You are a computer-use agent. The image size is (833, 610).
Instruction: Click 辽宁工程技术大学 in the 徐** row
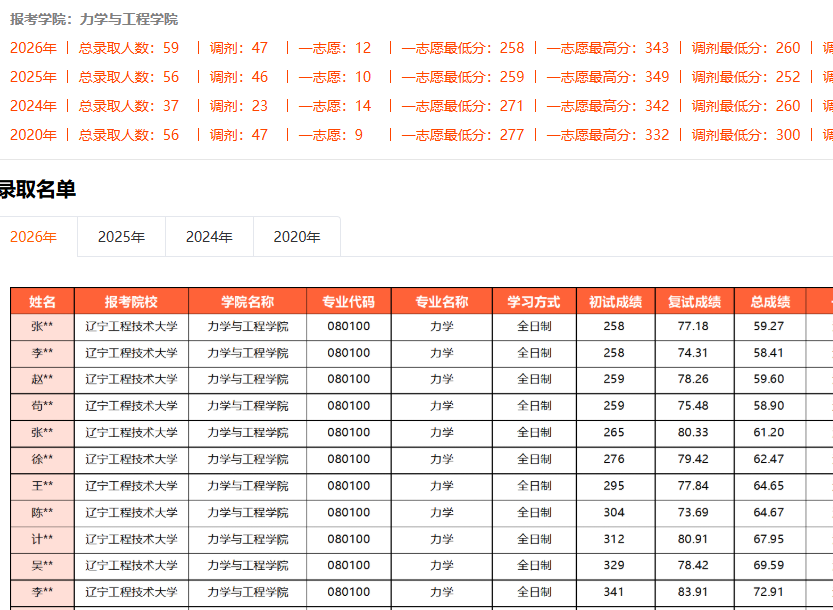[131, 459]
